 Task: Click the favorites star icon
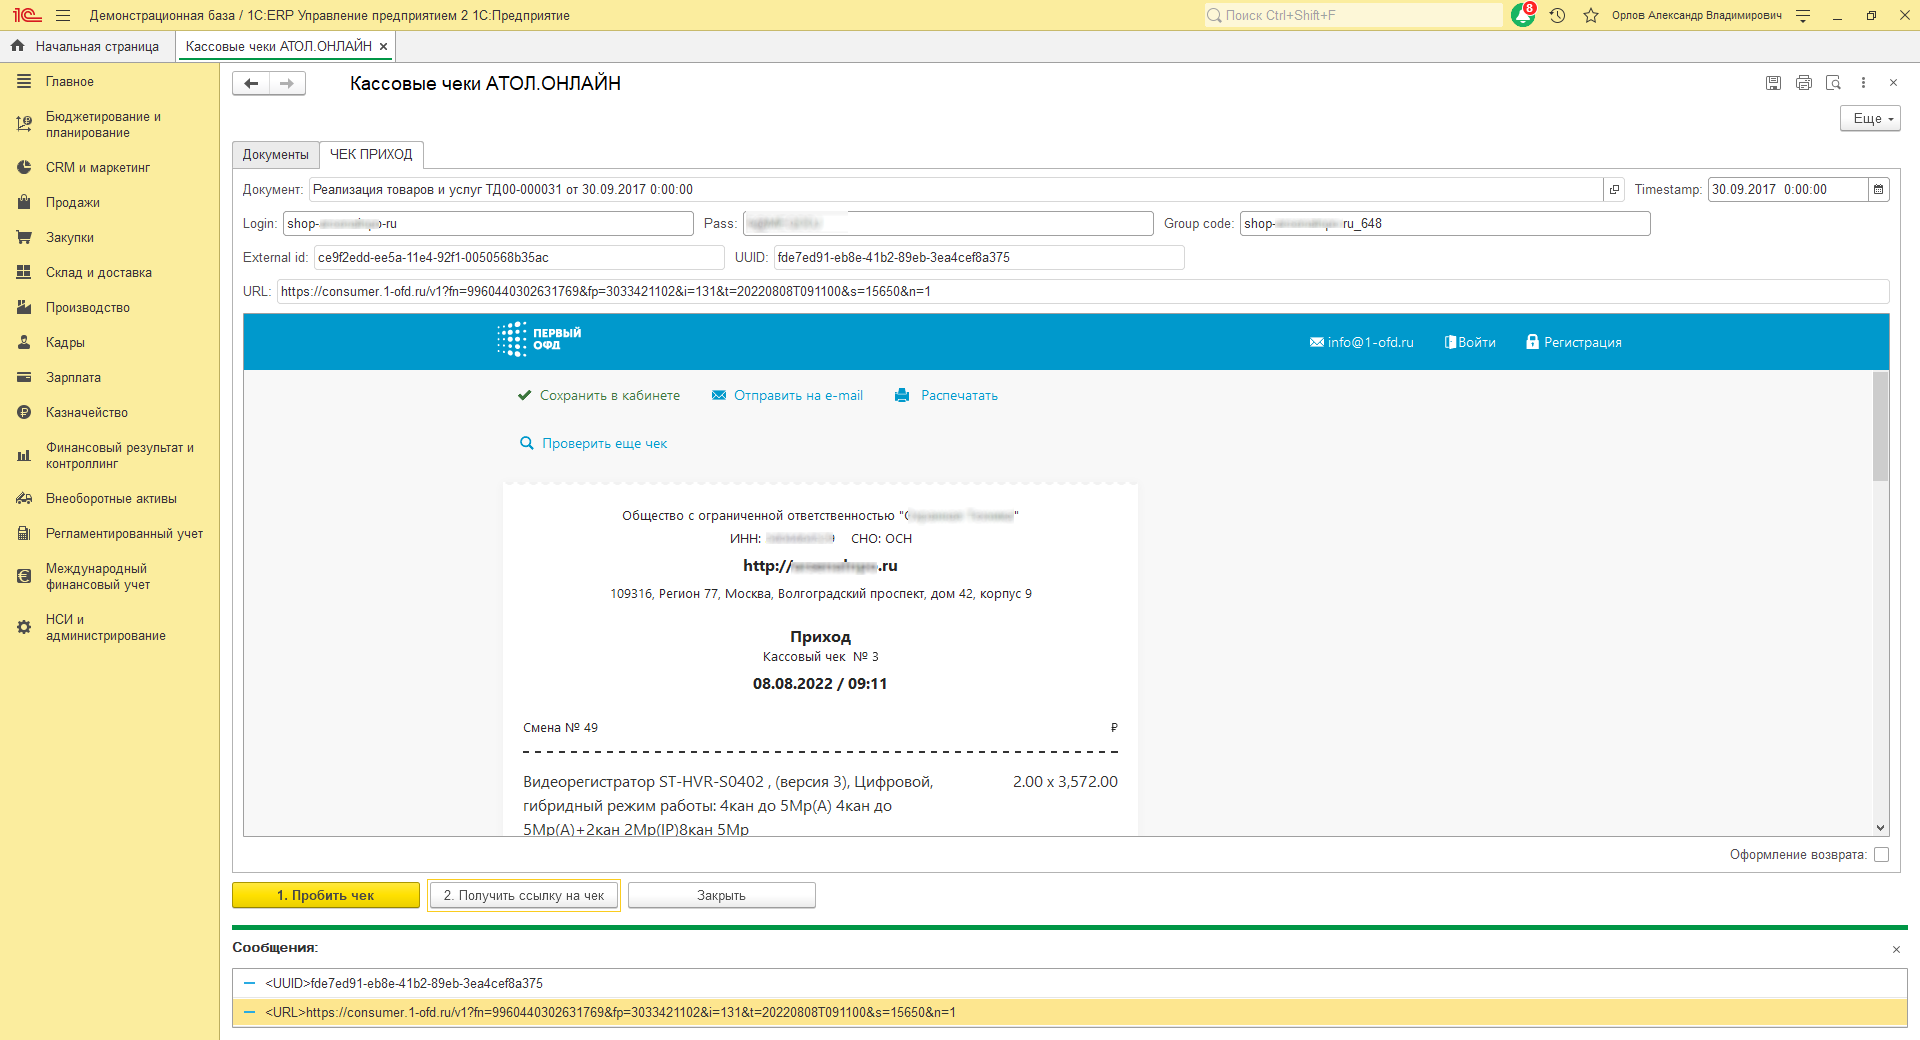(1591, 15)
